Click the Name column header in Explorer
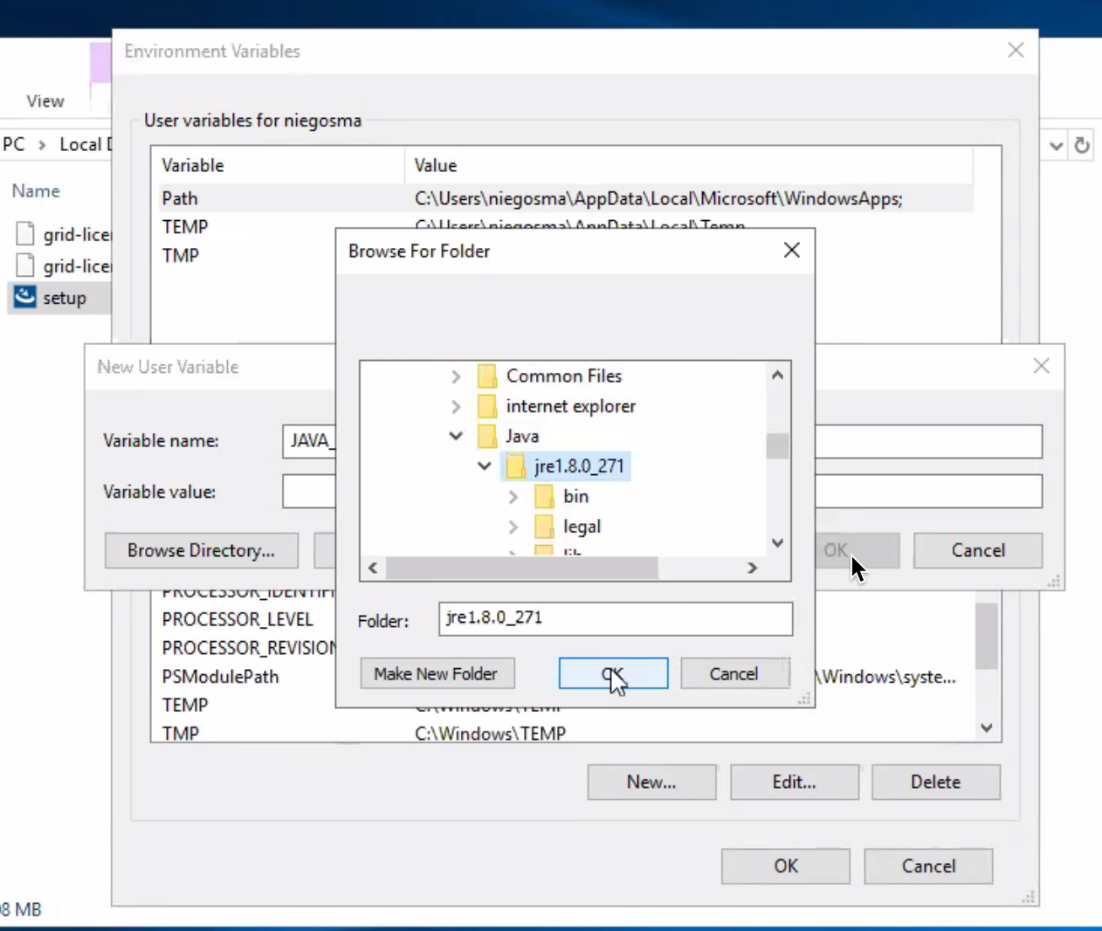1102x931 pixels. [36, 191]
